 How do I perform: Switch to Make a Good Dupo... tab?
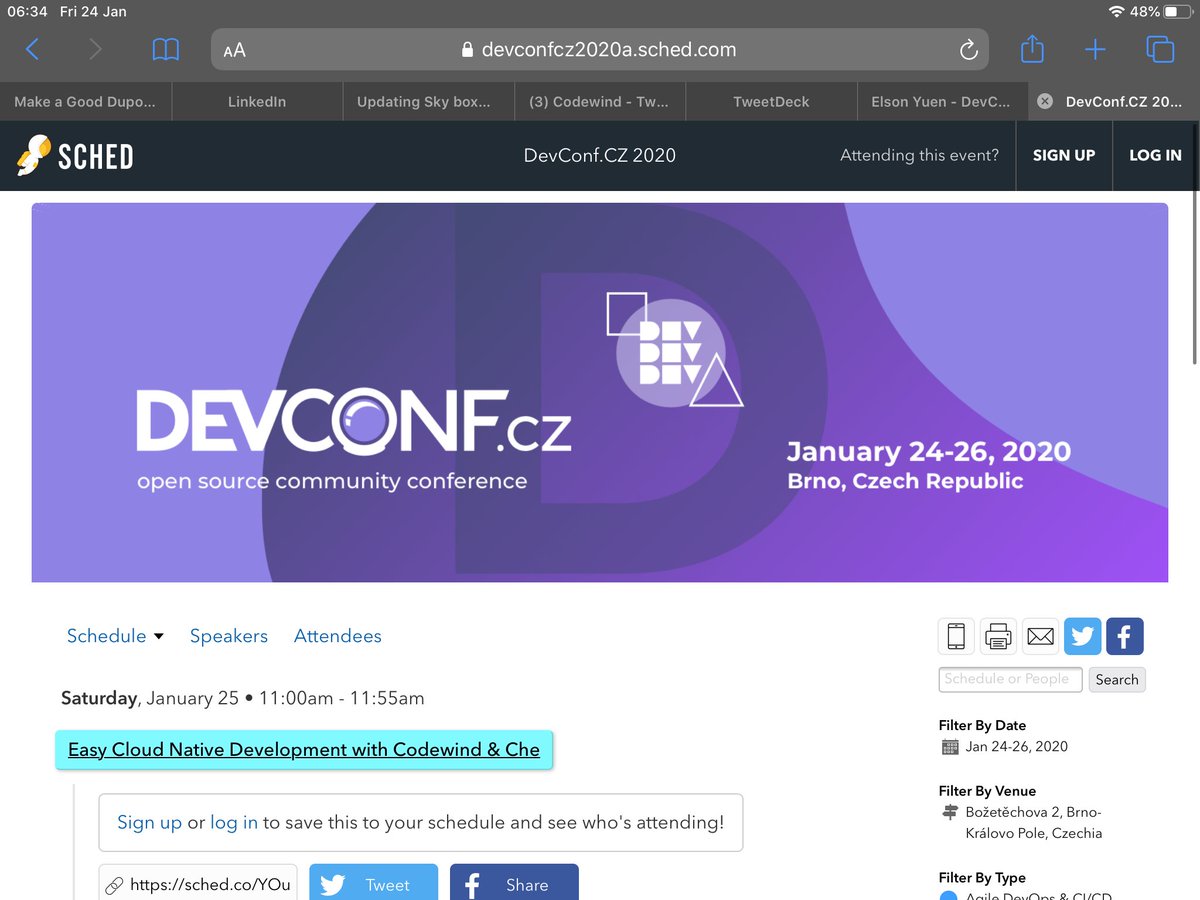coord(85,101)
